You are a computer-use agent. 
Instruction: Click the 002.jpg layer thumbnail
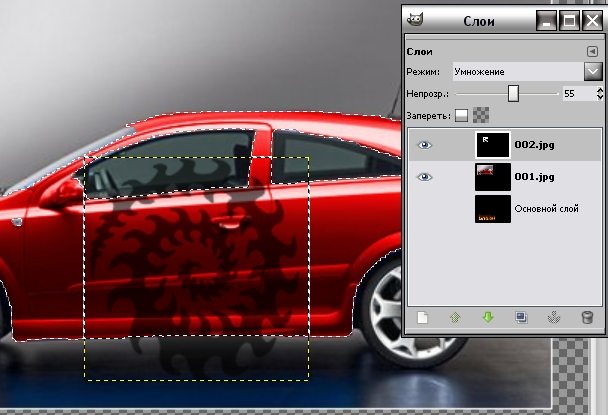point(492,146)
